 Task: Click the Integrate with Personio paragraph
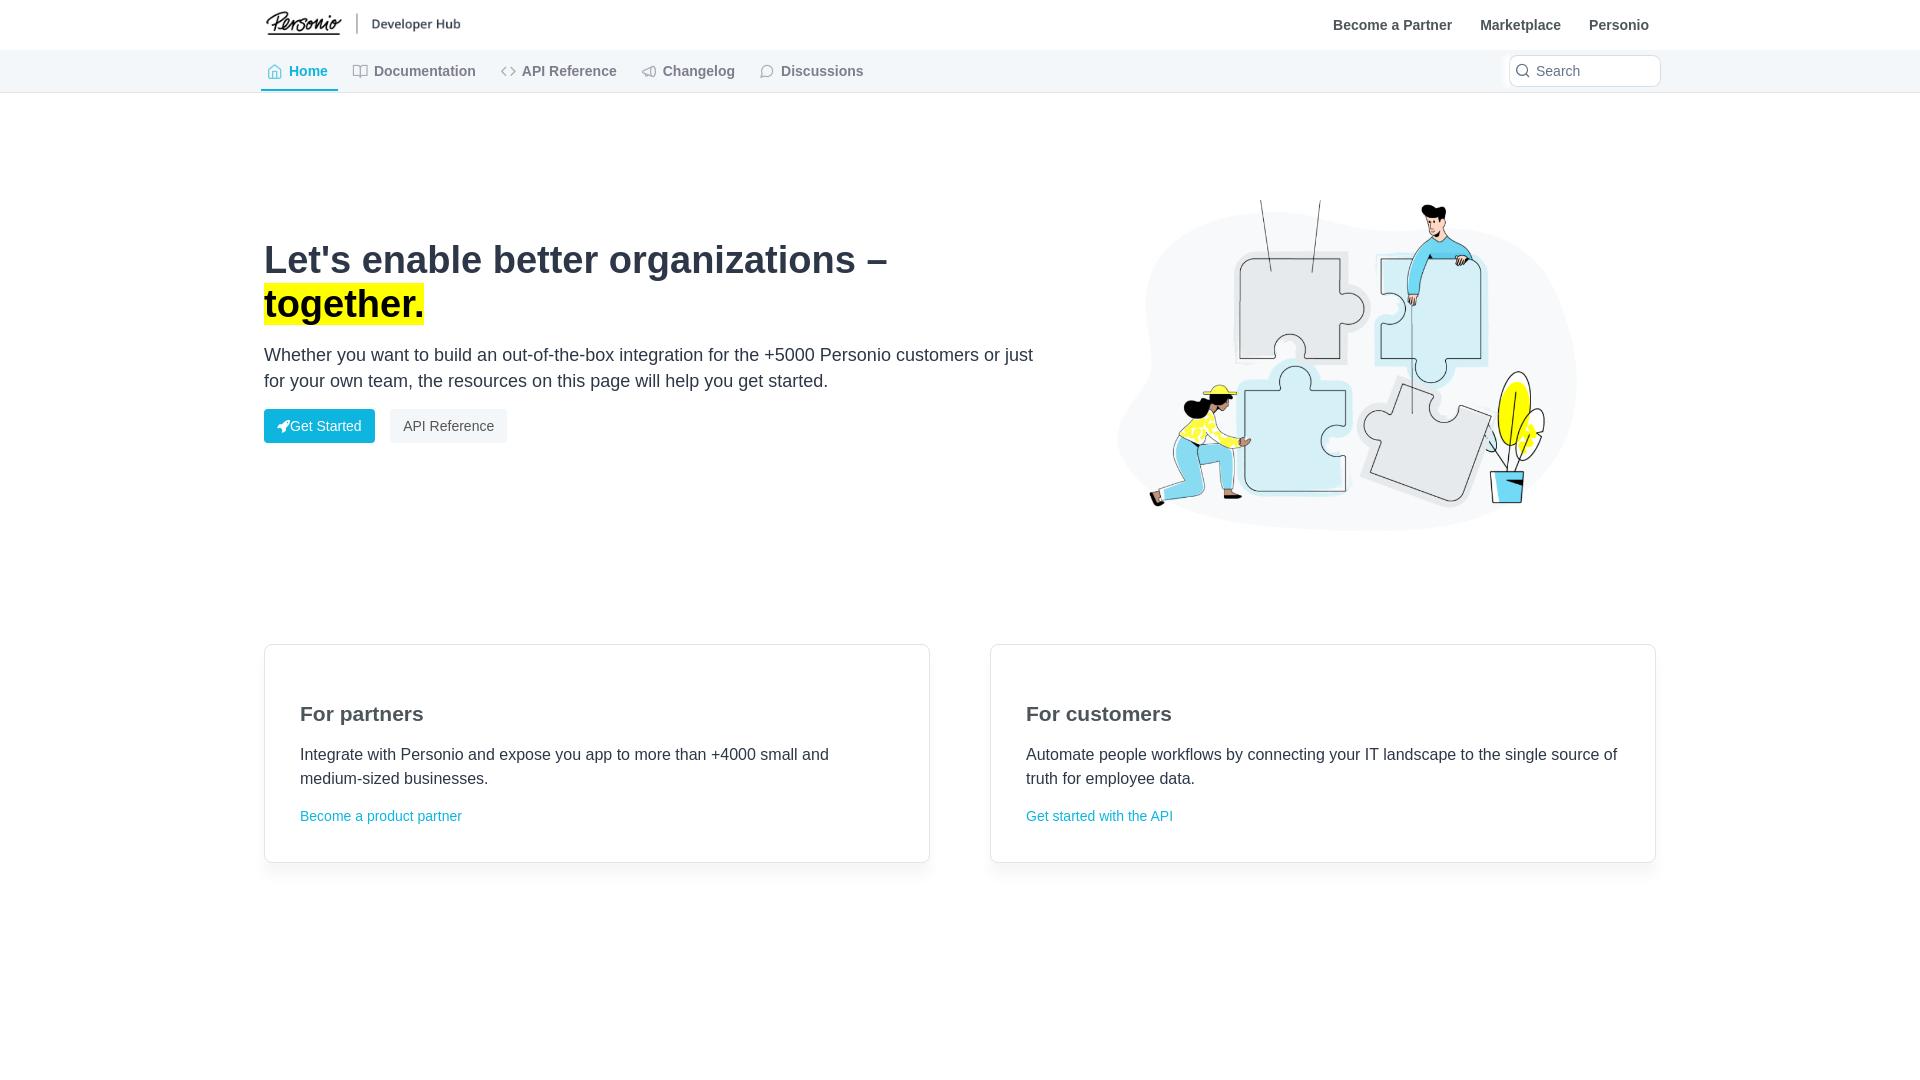coord(564,767)
